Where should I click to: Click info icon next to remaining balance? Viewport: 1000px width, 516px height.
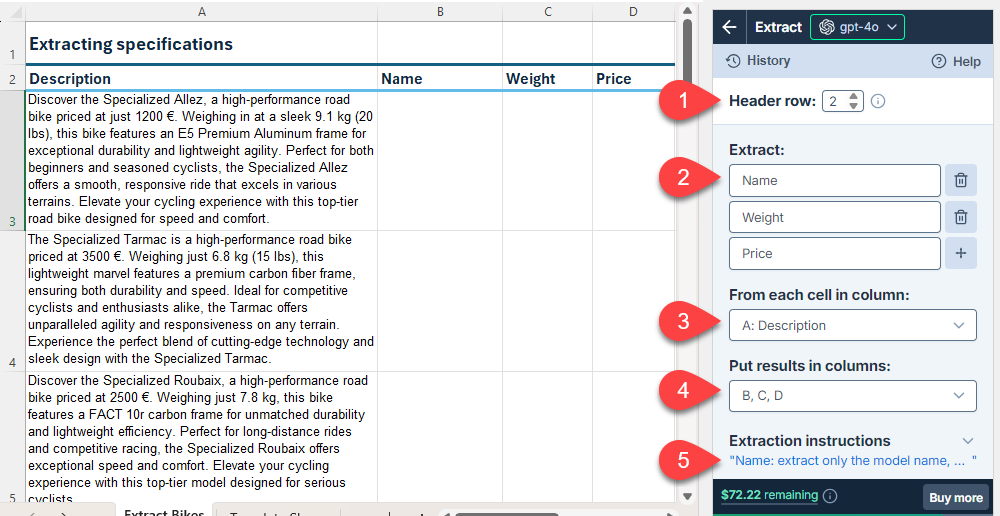point(830,496)
